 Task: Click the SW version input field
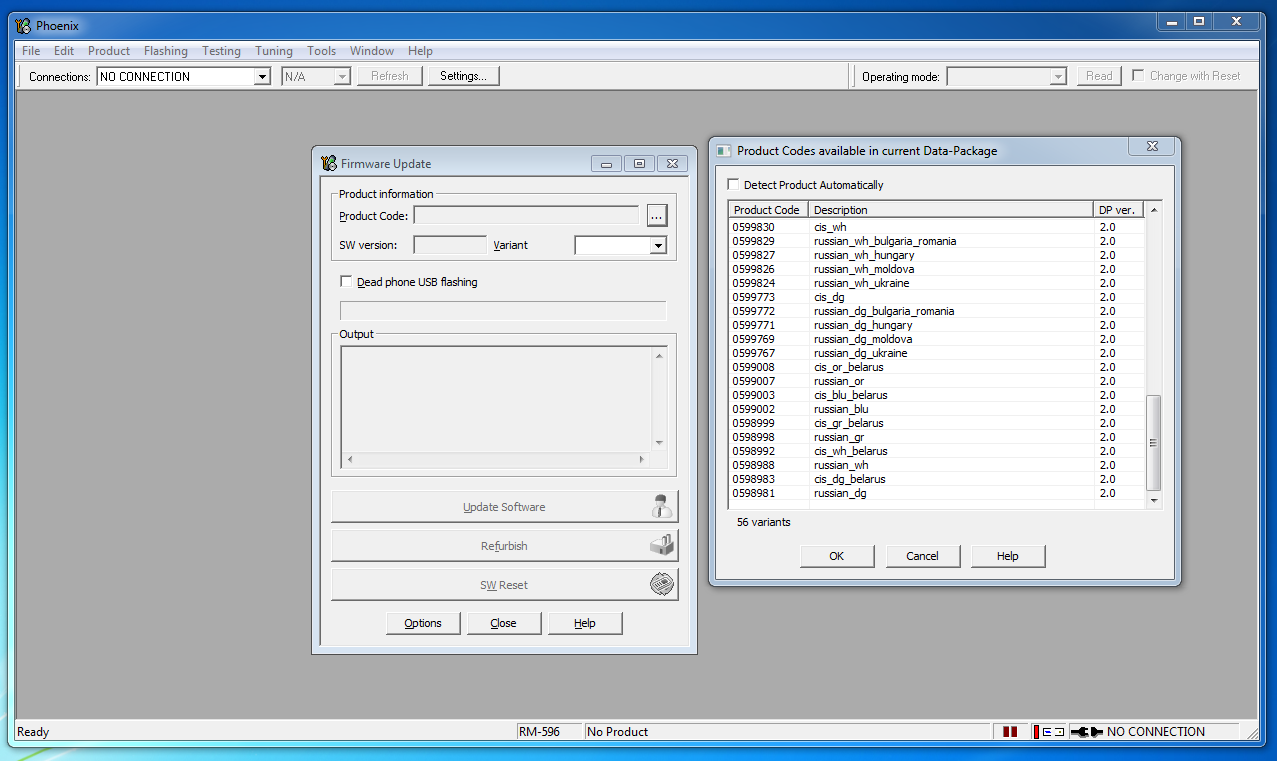(x=450, y=245)
